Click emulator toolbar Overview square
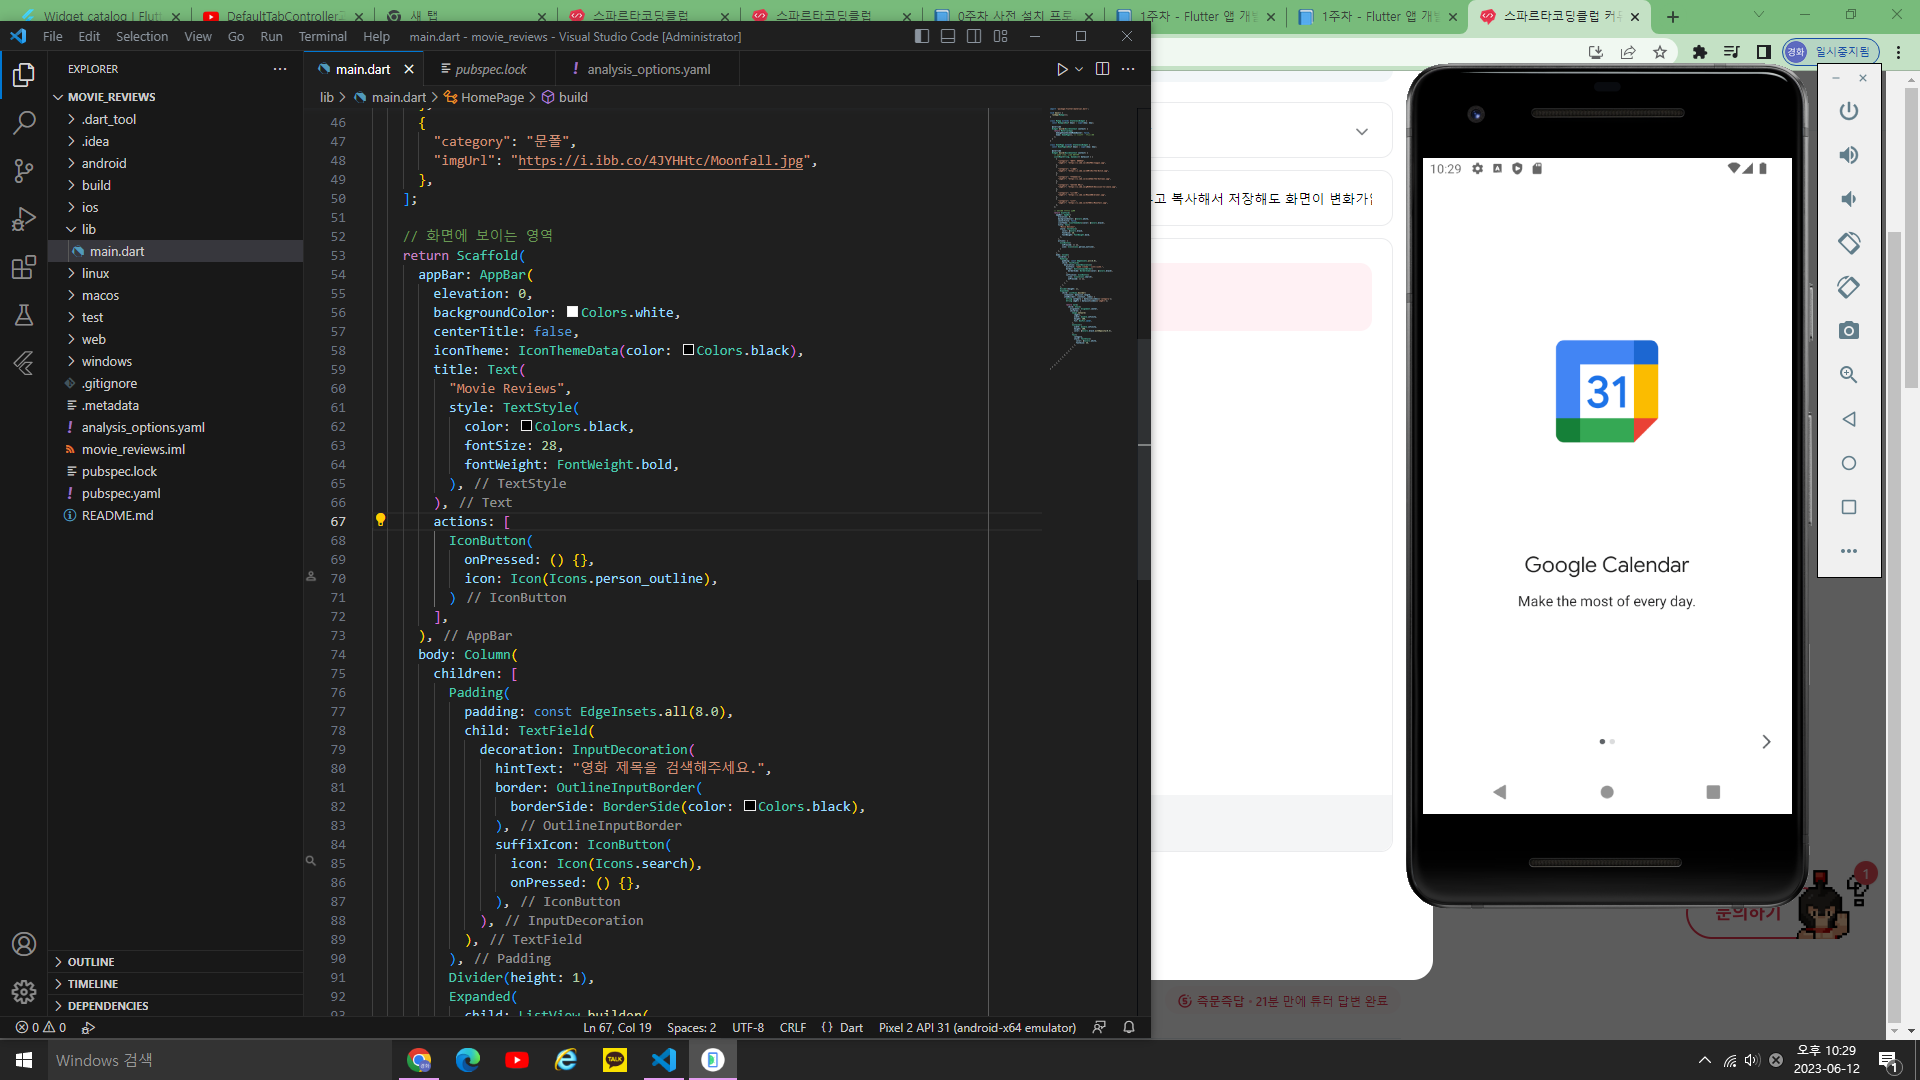 click(x=1849, y=507)
